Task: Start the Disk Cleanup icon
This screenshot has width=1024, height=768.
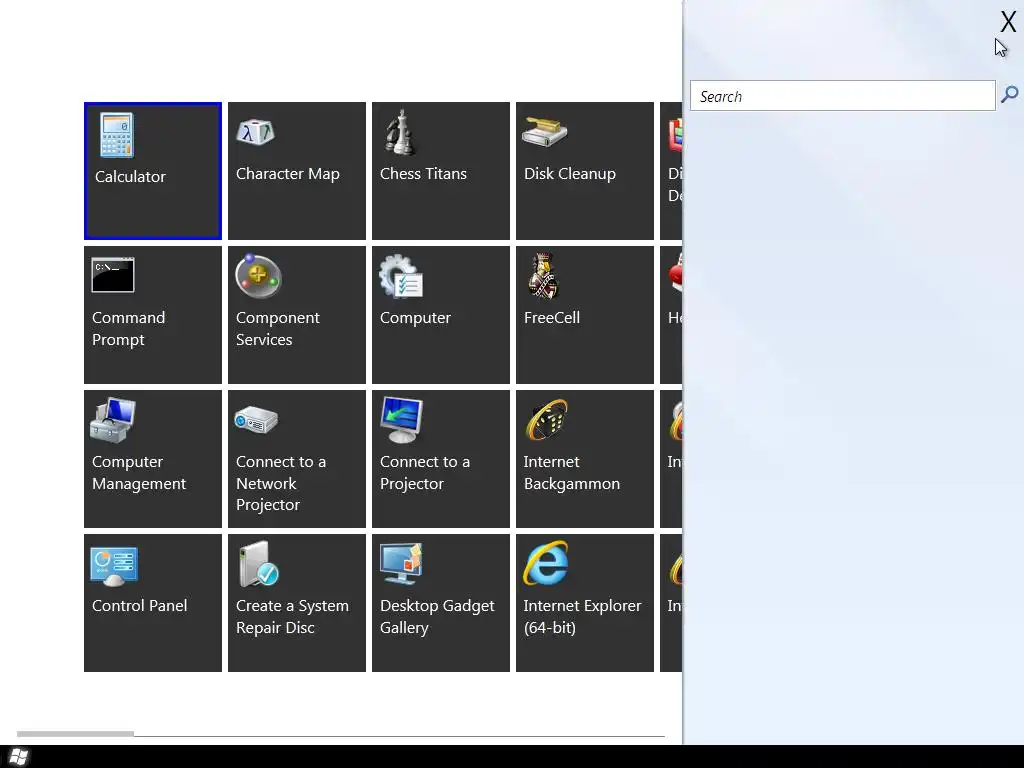Action: [x=545, y=133]
